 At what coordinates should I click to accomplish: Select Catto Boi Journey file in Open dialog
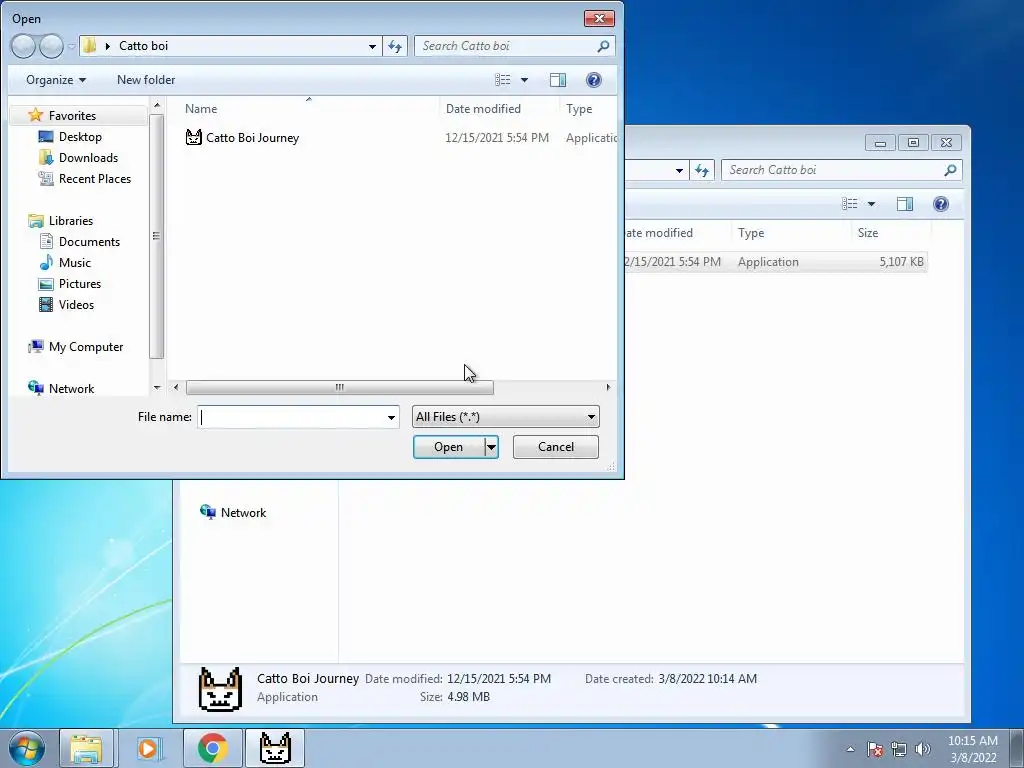tap(252, 138)
